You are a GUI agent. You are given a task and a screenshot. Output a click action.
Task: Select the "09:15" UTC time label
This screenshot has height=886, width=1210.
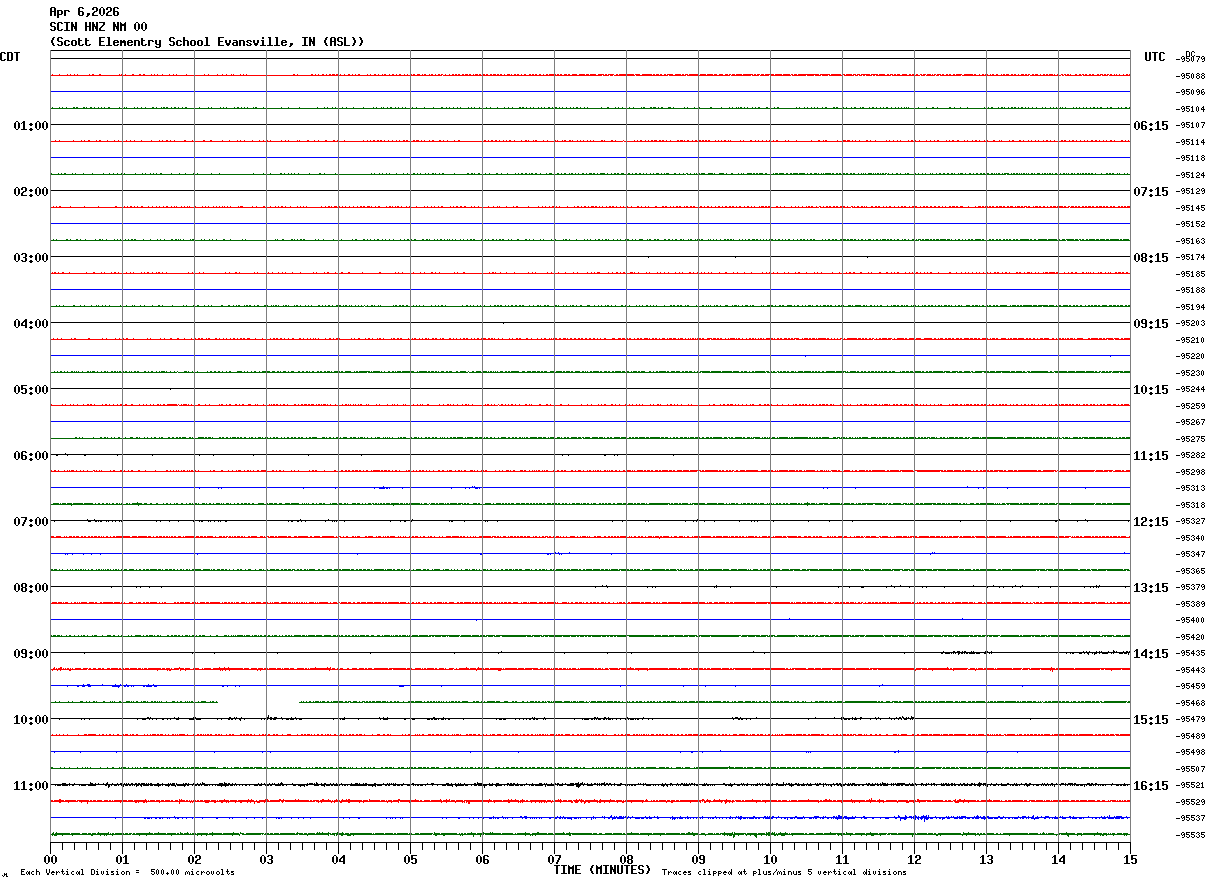[1150, 324]
